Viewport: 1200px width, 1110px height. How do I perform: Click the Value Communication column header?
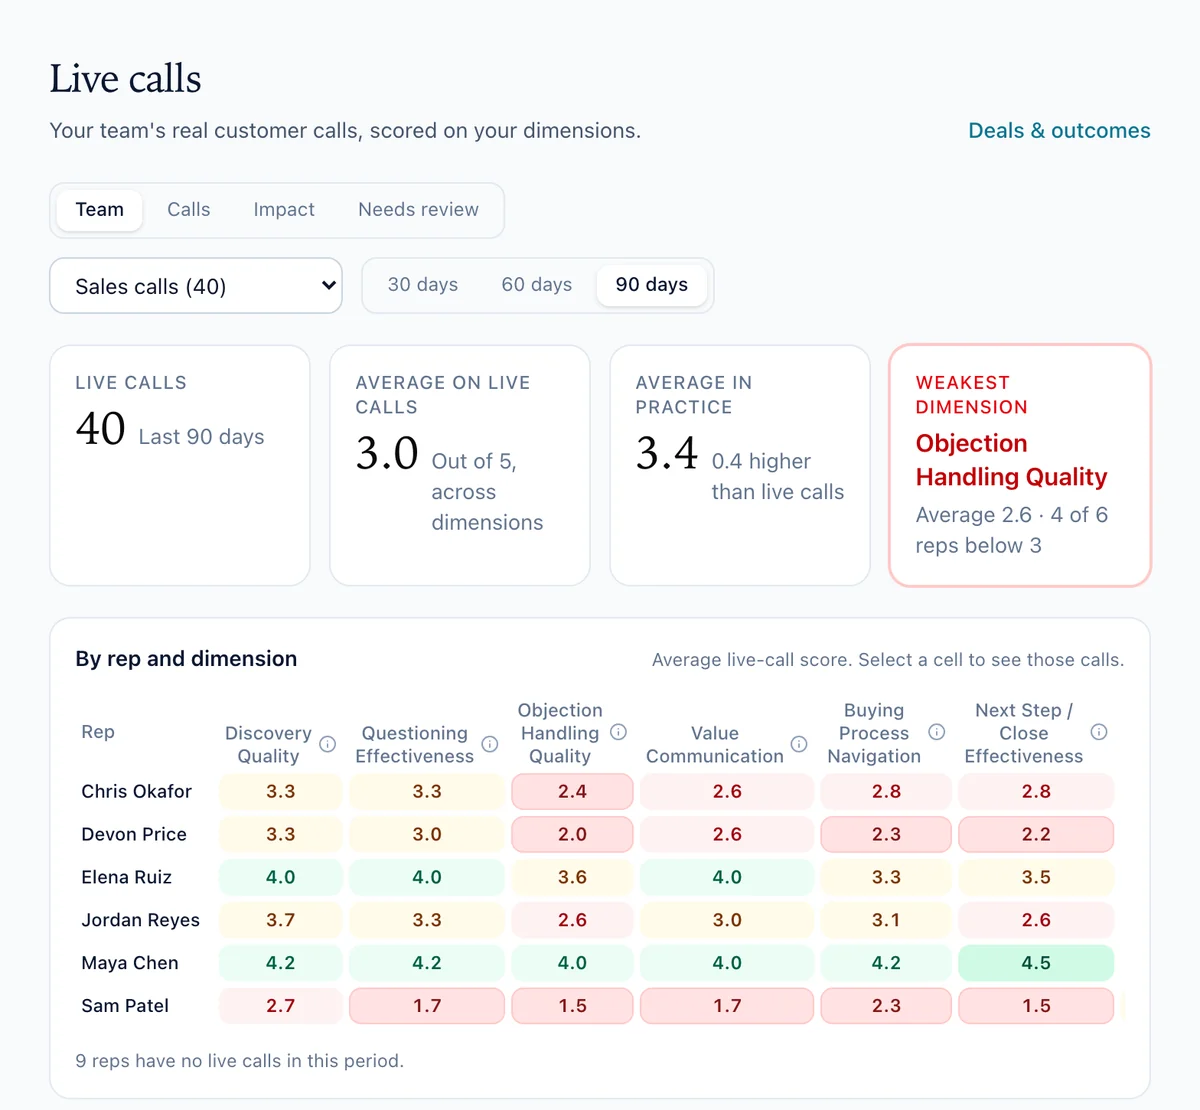(714, 745)
